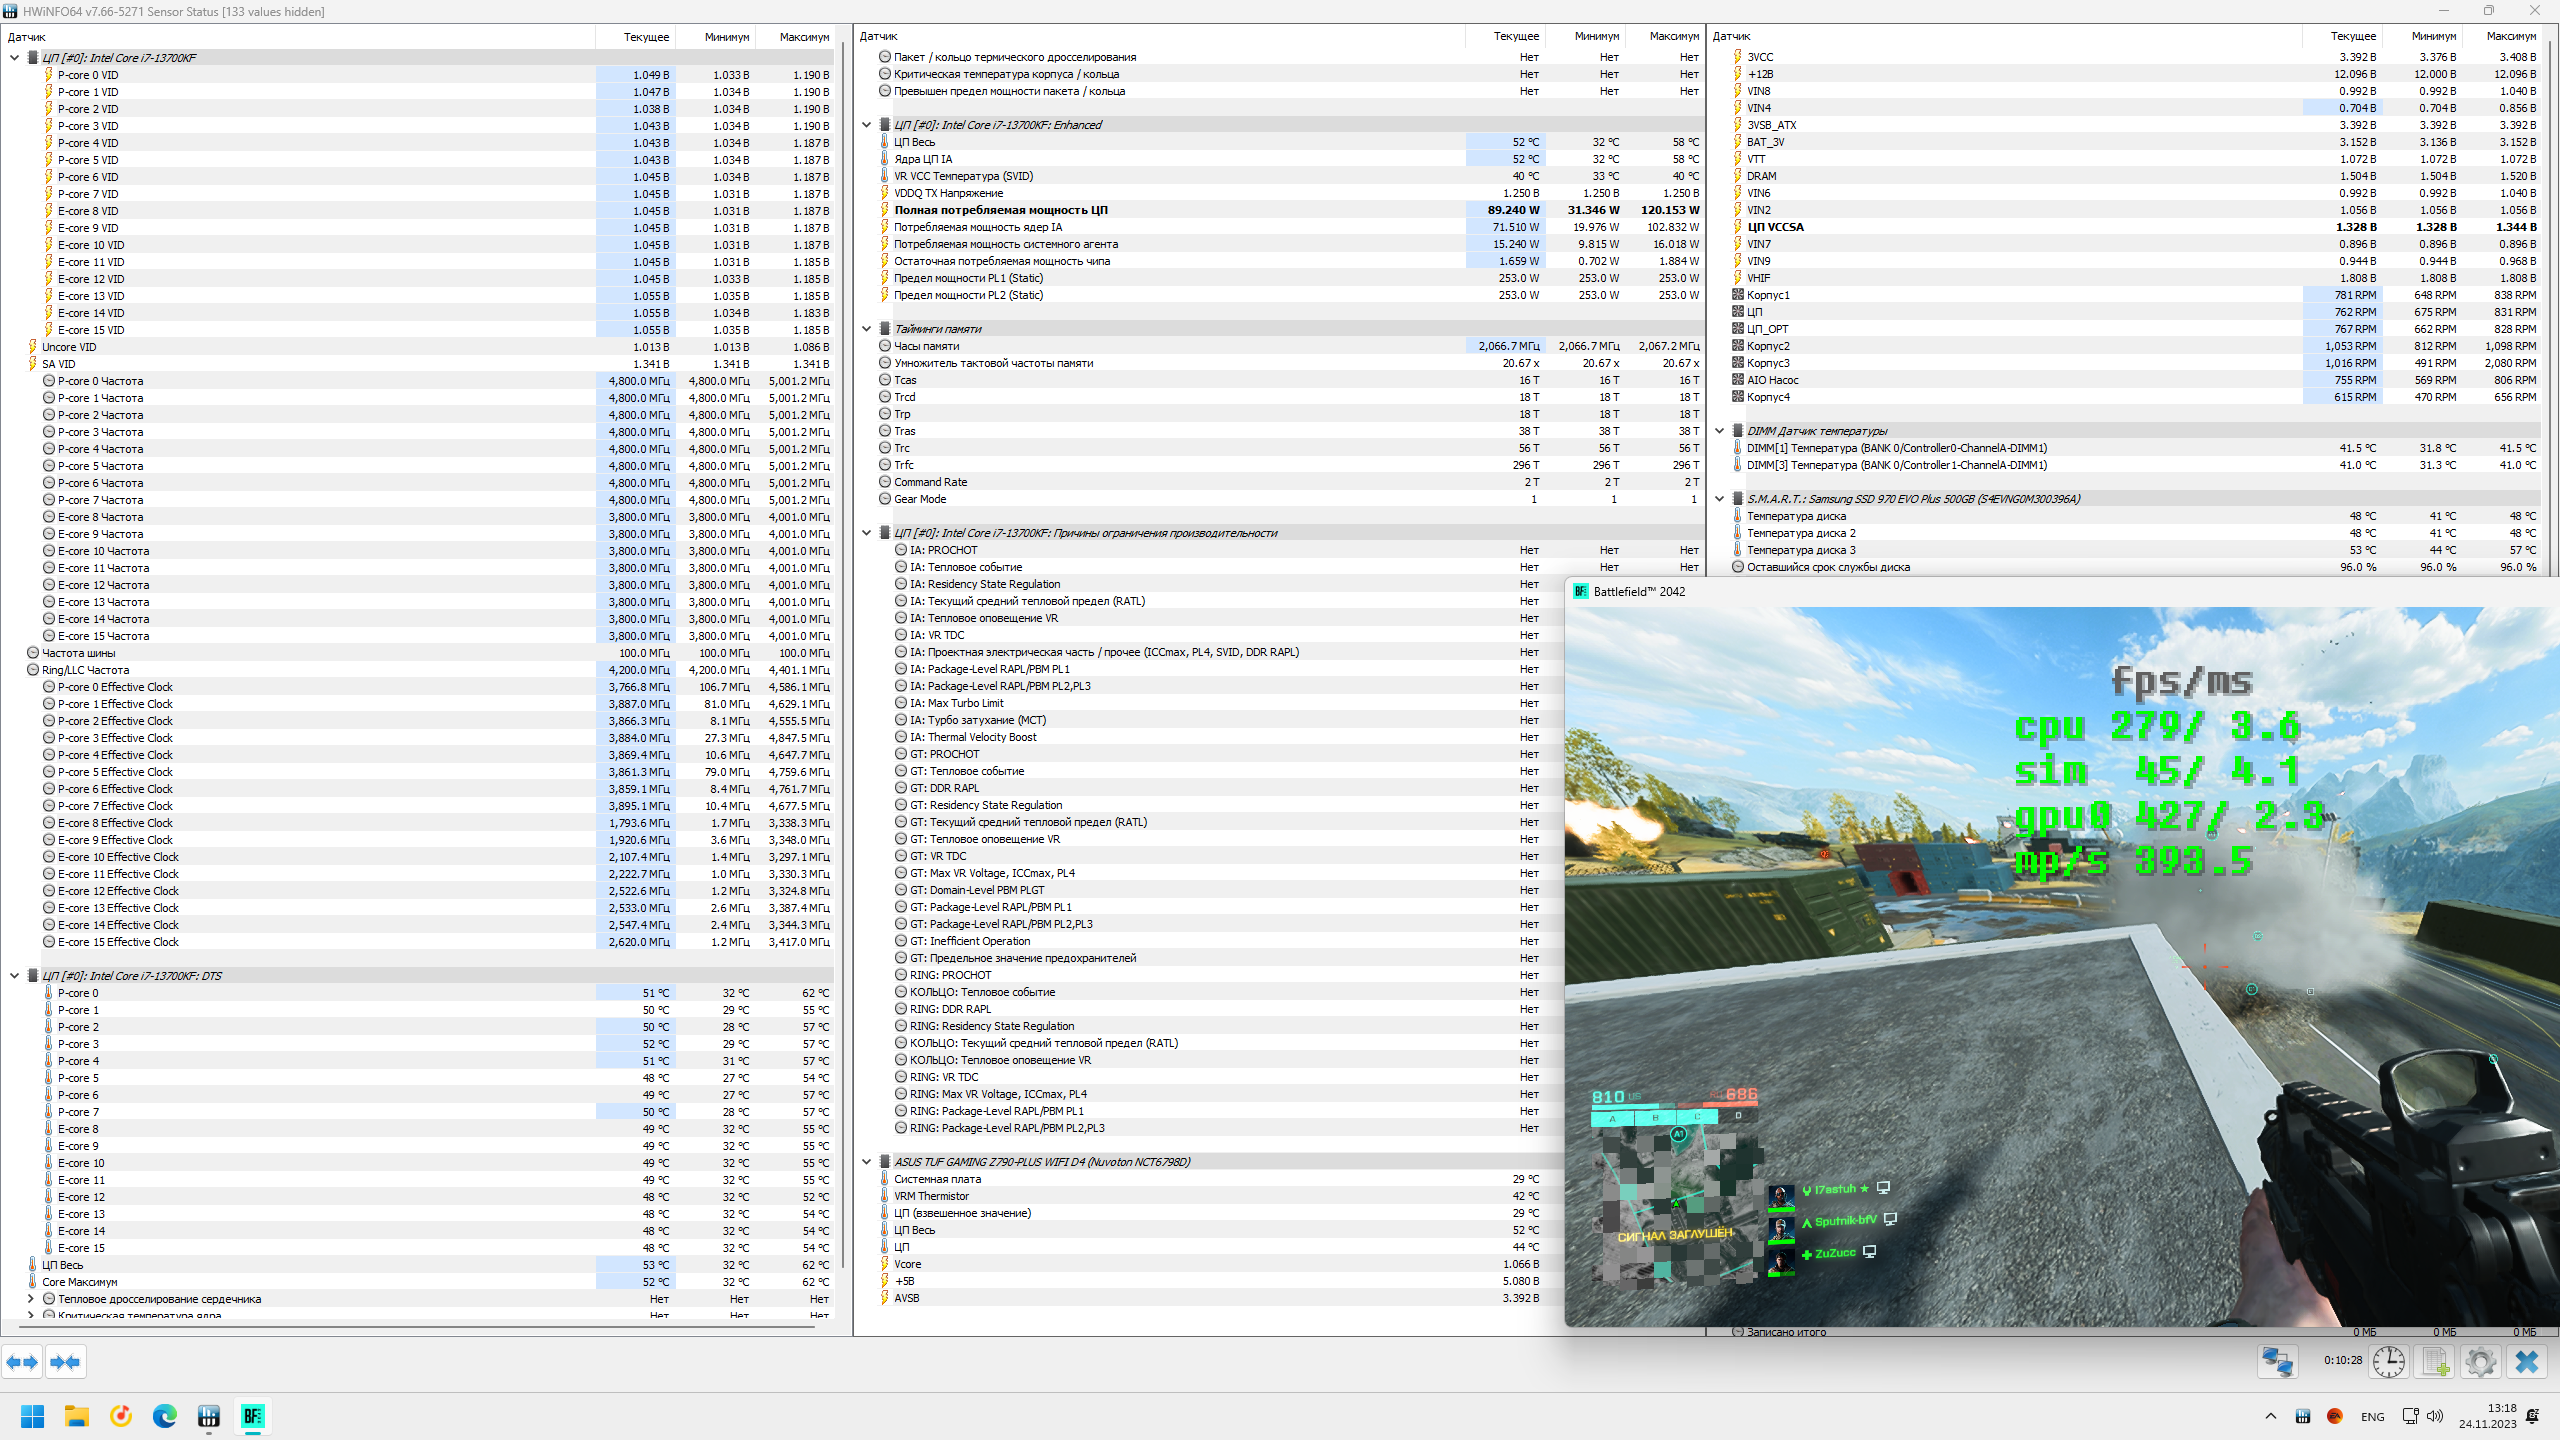The width and height of the screenshot is (2560, 1440).
Task: Click the Максимум column header in left panel
Action: (x=804, y=37)
